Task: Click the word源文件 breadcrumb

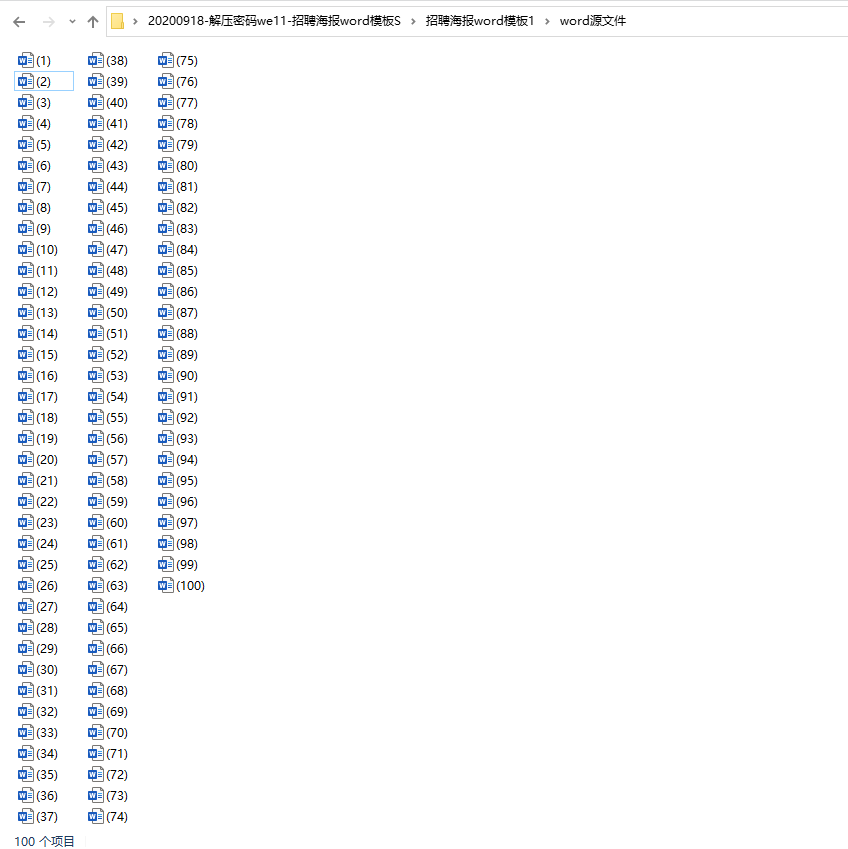Action: [592, 21]
